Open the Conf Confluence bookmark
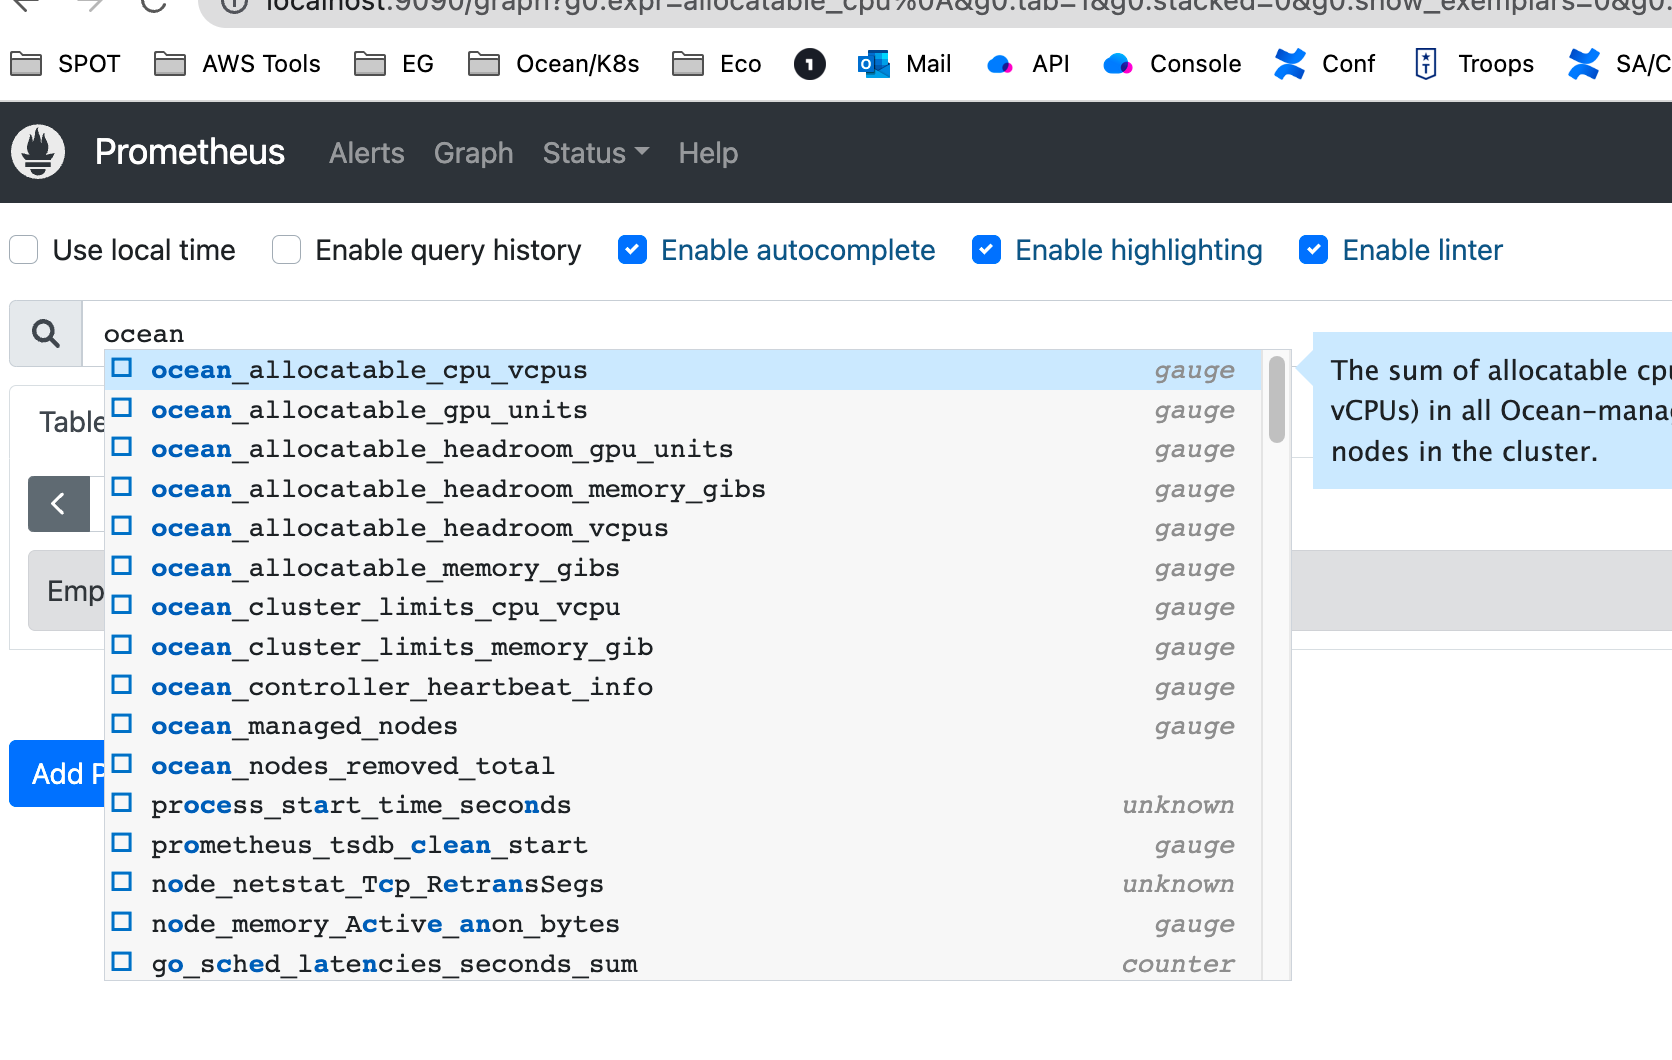Viewport: 1672px width, 1060px height. [1325, 64]
